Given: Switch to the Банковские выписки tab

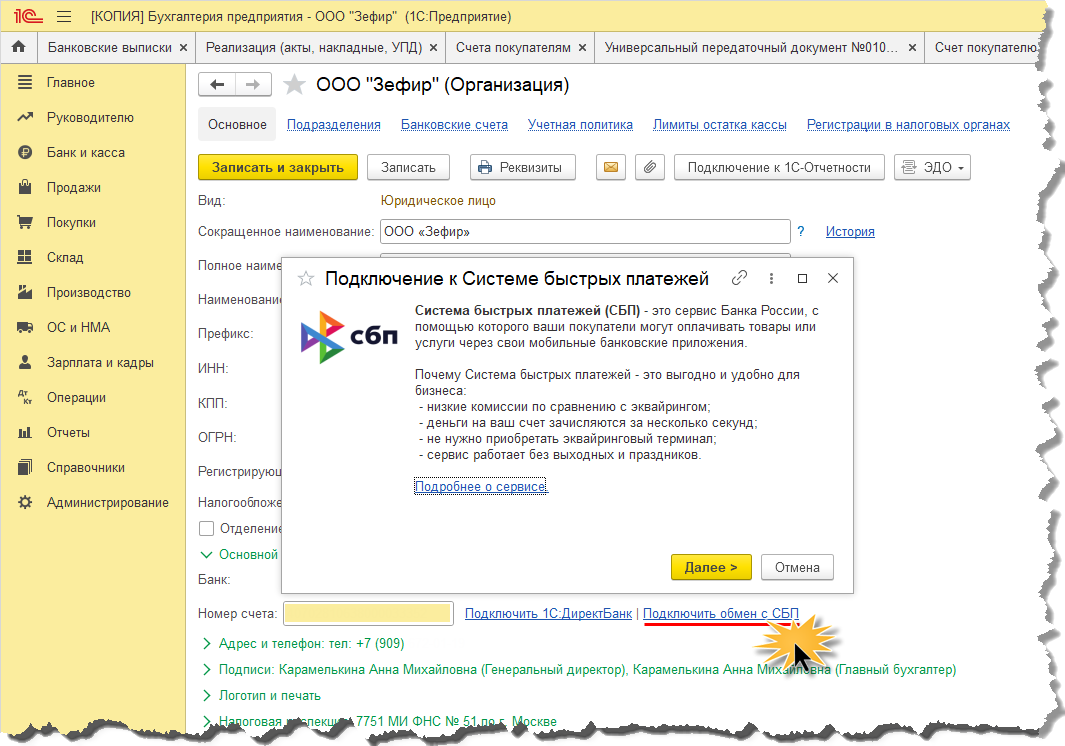Looking at the screenshot, I should [x=109, y=48].
